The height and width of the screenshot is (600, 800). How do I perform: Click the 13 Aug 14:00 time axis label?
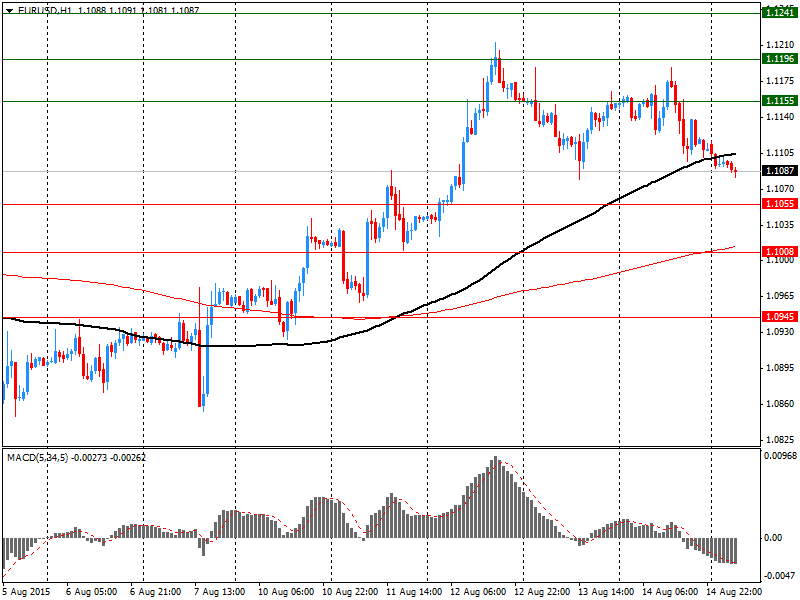607,592
